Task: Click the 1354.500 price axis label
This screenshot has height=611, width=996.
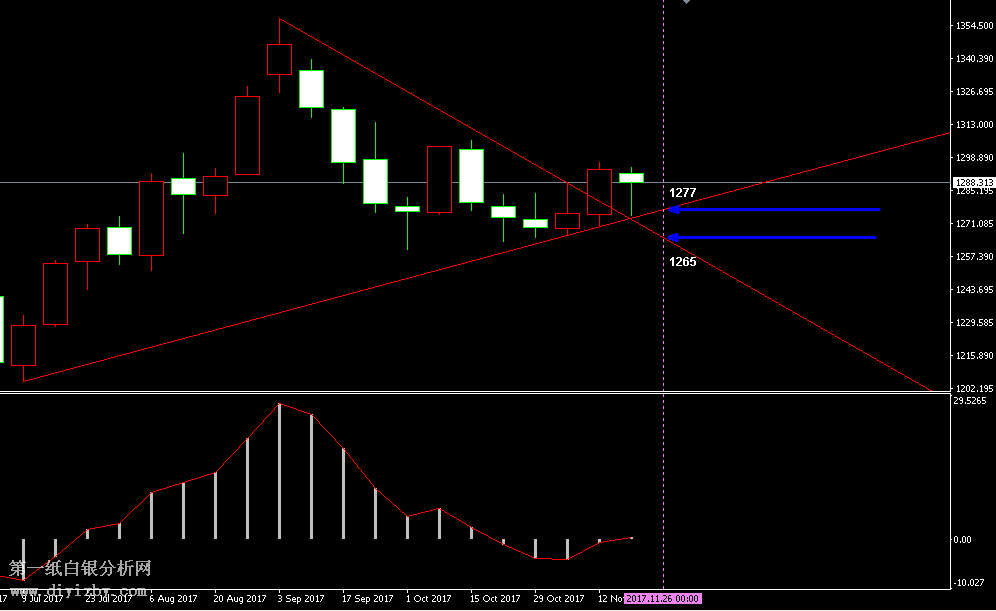Action: tap(975, 26)
